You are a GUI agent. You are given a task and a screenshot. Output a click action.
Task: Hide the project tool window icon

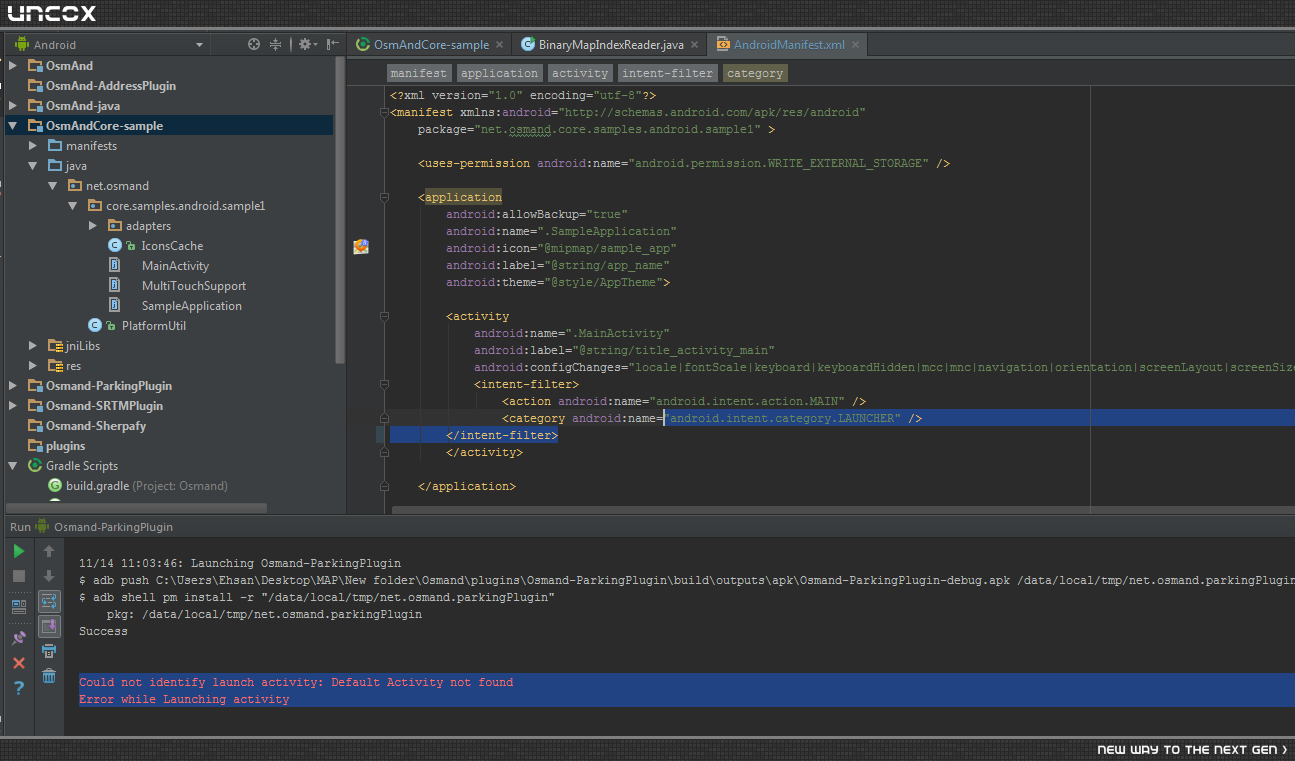[333, 44]
